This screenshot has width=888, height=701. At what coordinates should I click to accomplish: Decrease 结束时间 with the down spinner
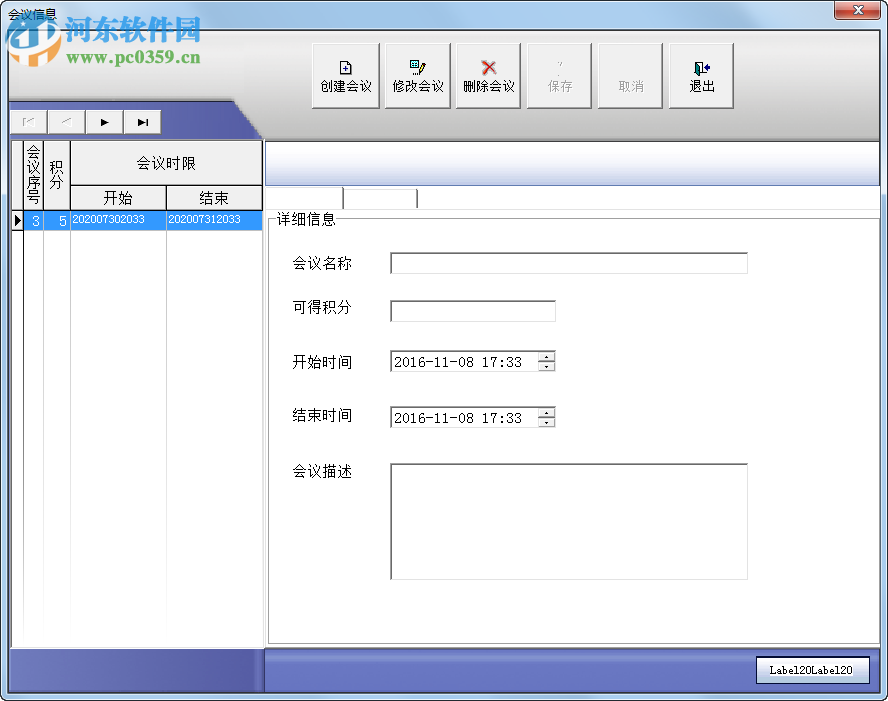click(x=547, y=422)
